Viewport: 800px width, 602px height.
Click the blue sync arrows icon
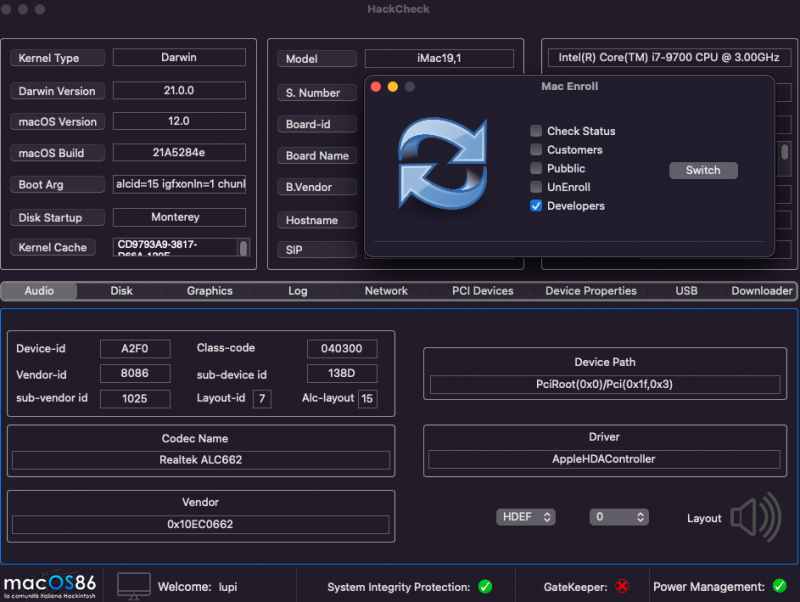[442, 161]
